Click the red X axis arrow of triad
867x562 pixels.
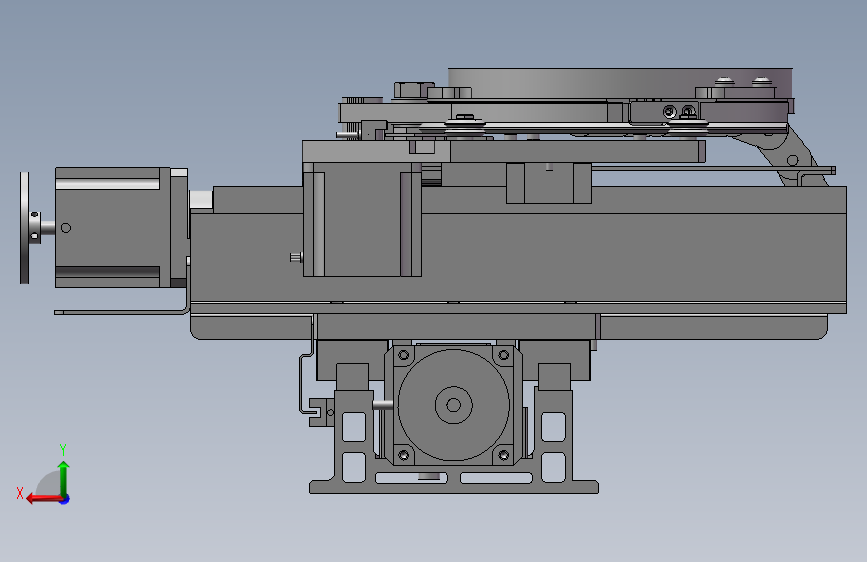pyautogui.click(x=44, y=499)
